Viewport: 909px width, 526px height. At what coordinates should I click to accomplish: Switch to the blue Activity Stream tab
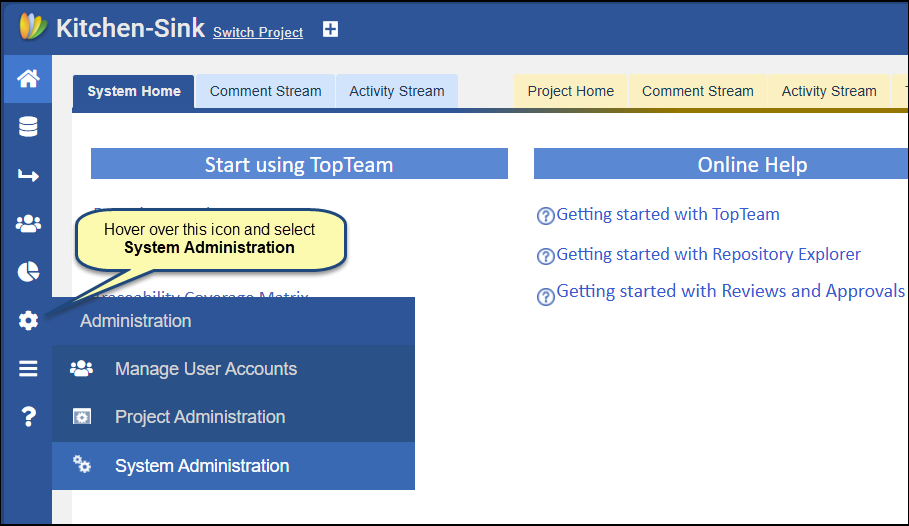pos(397,91)
